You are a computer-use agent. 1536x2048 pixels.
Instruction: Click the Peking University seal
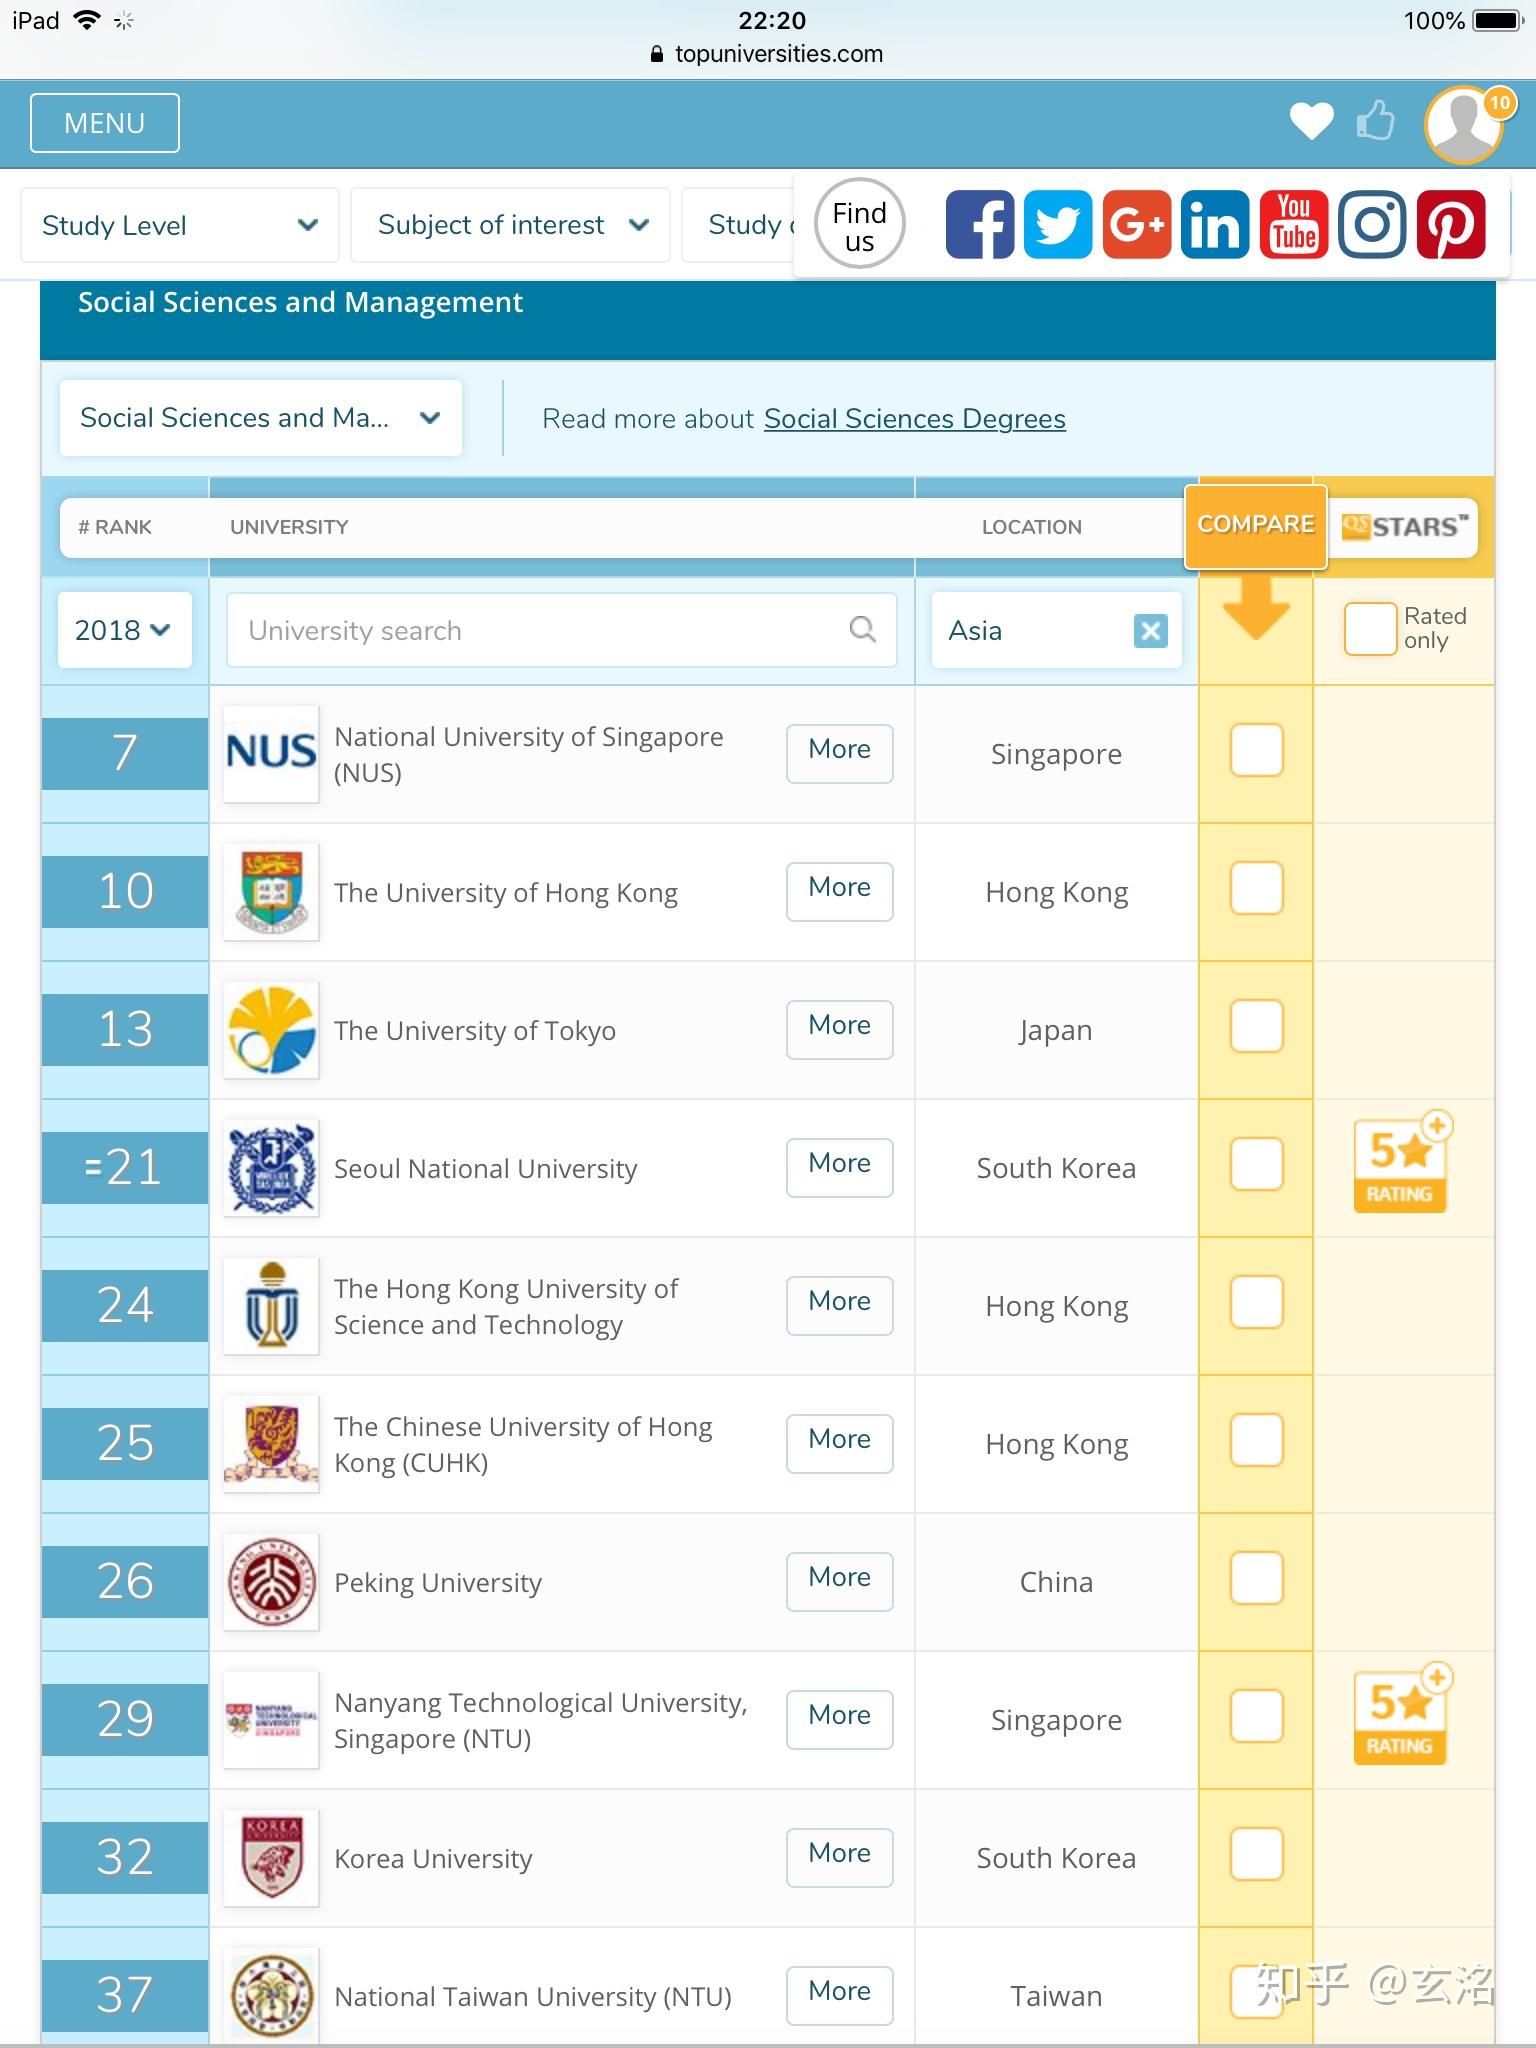tap(271, 1581)
